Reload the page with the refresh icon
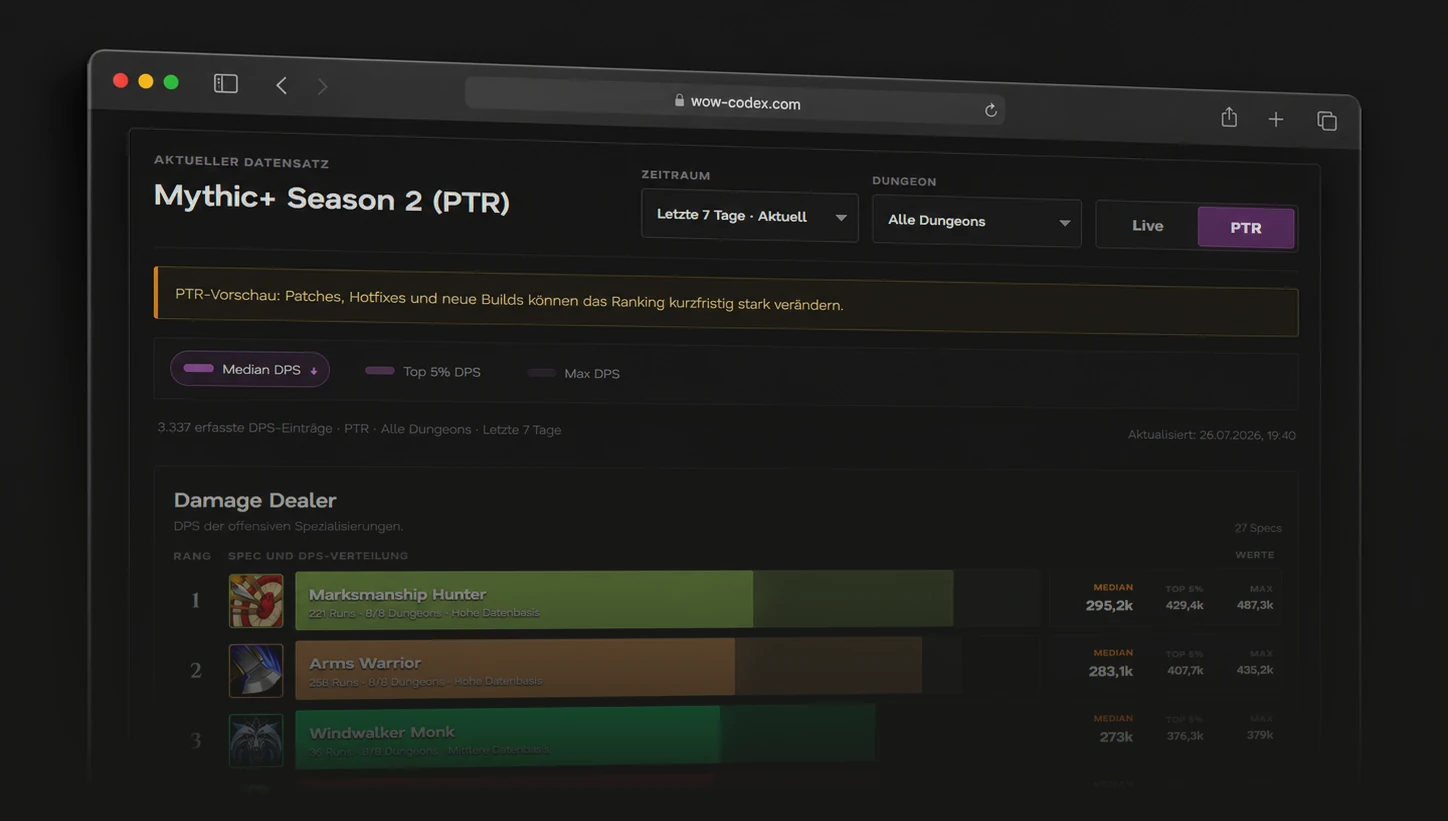 (x=991, y=110)
